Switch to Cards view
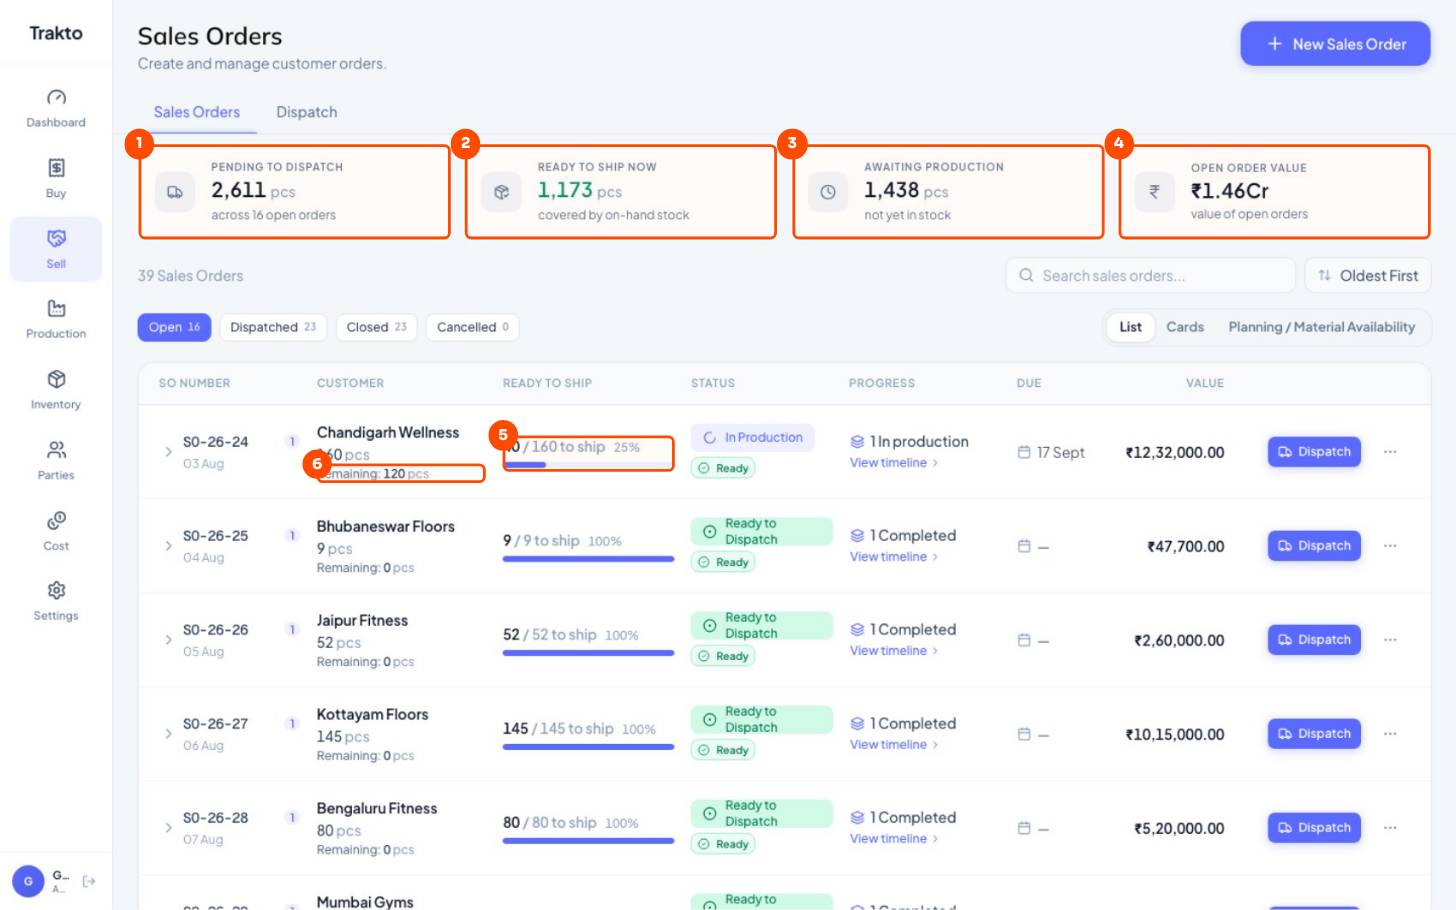The width and height of the screenshot is (1456, 910). [x=1185, y=327]
